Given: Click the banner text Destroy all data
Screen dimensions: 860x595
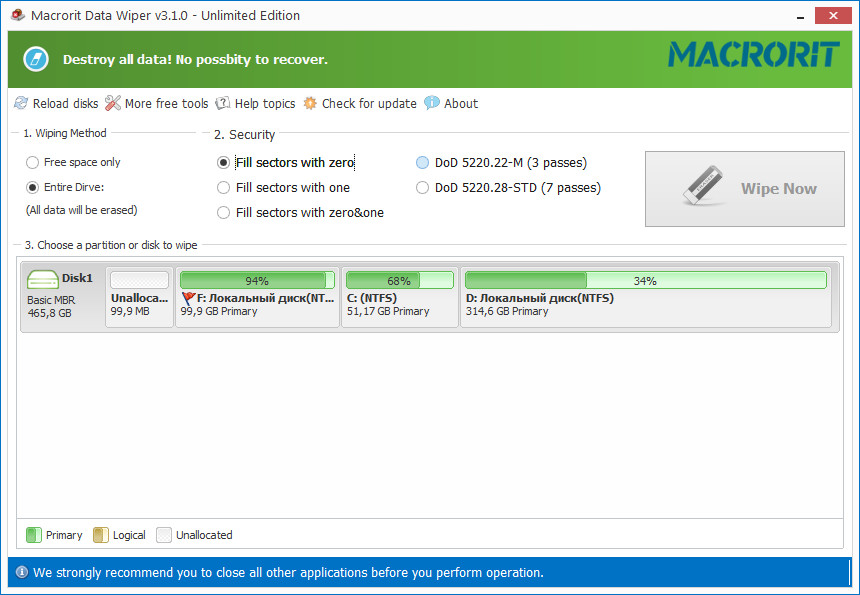Looking at the screenshot, I should tap(195, 59).
